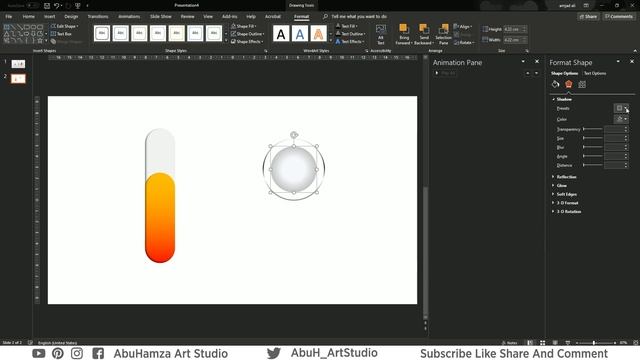Close the Animation Pane
The image size is (640, 360).
tap(537, 62)
